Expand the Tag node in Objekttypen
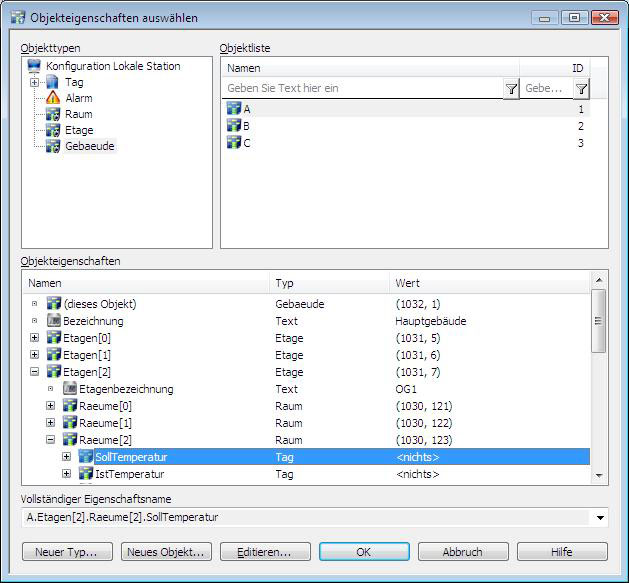629x583 pixels. pos(34,82)
